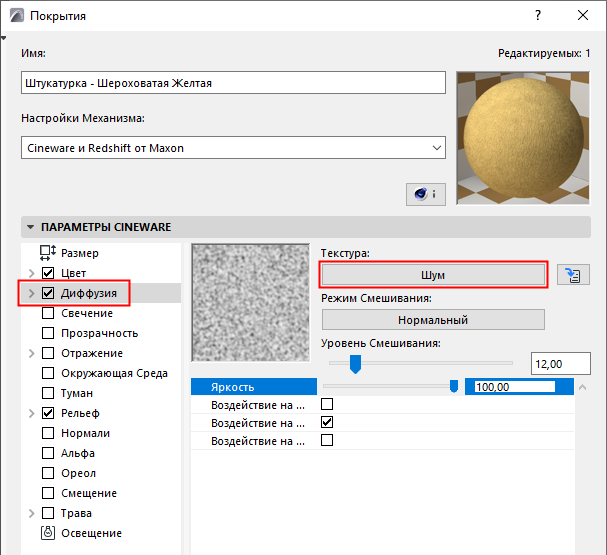Disable the Рельеф channel checkbox
Image resolution: width=607 pixels, height=555 pixels.
48,413
